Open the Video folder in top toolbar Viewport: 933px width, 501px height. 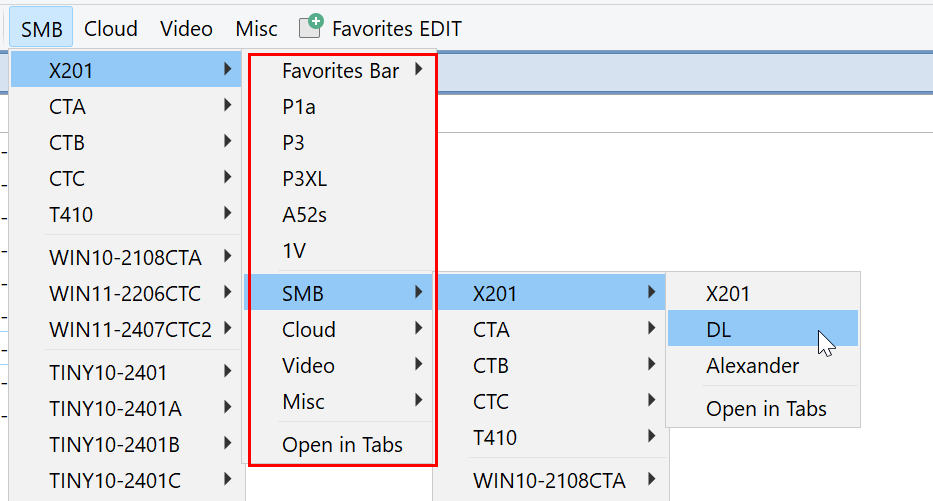coord(186,29)
